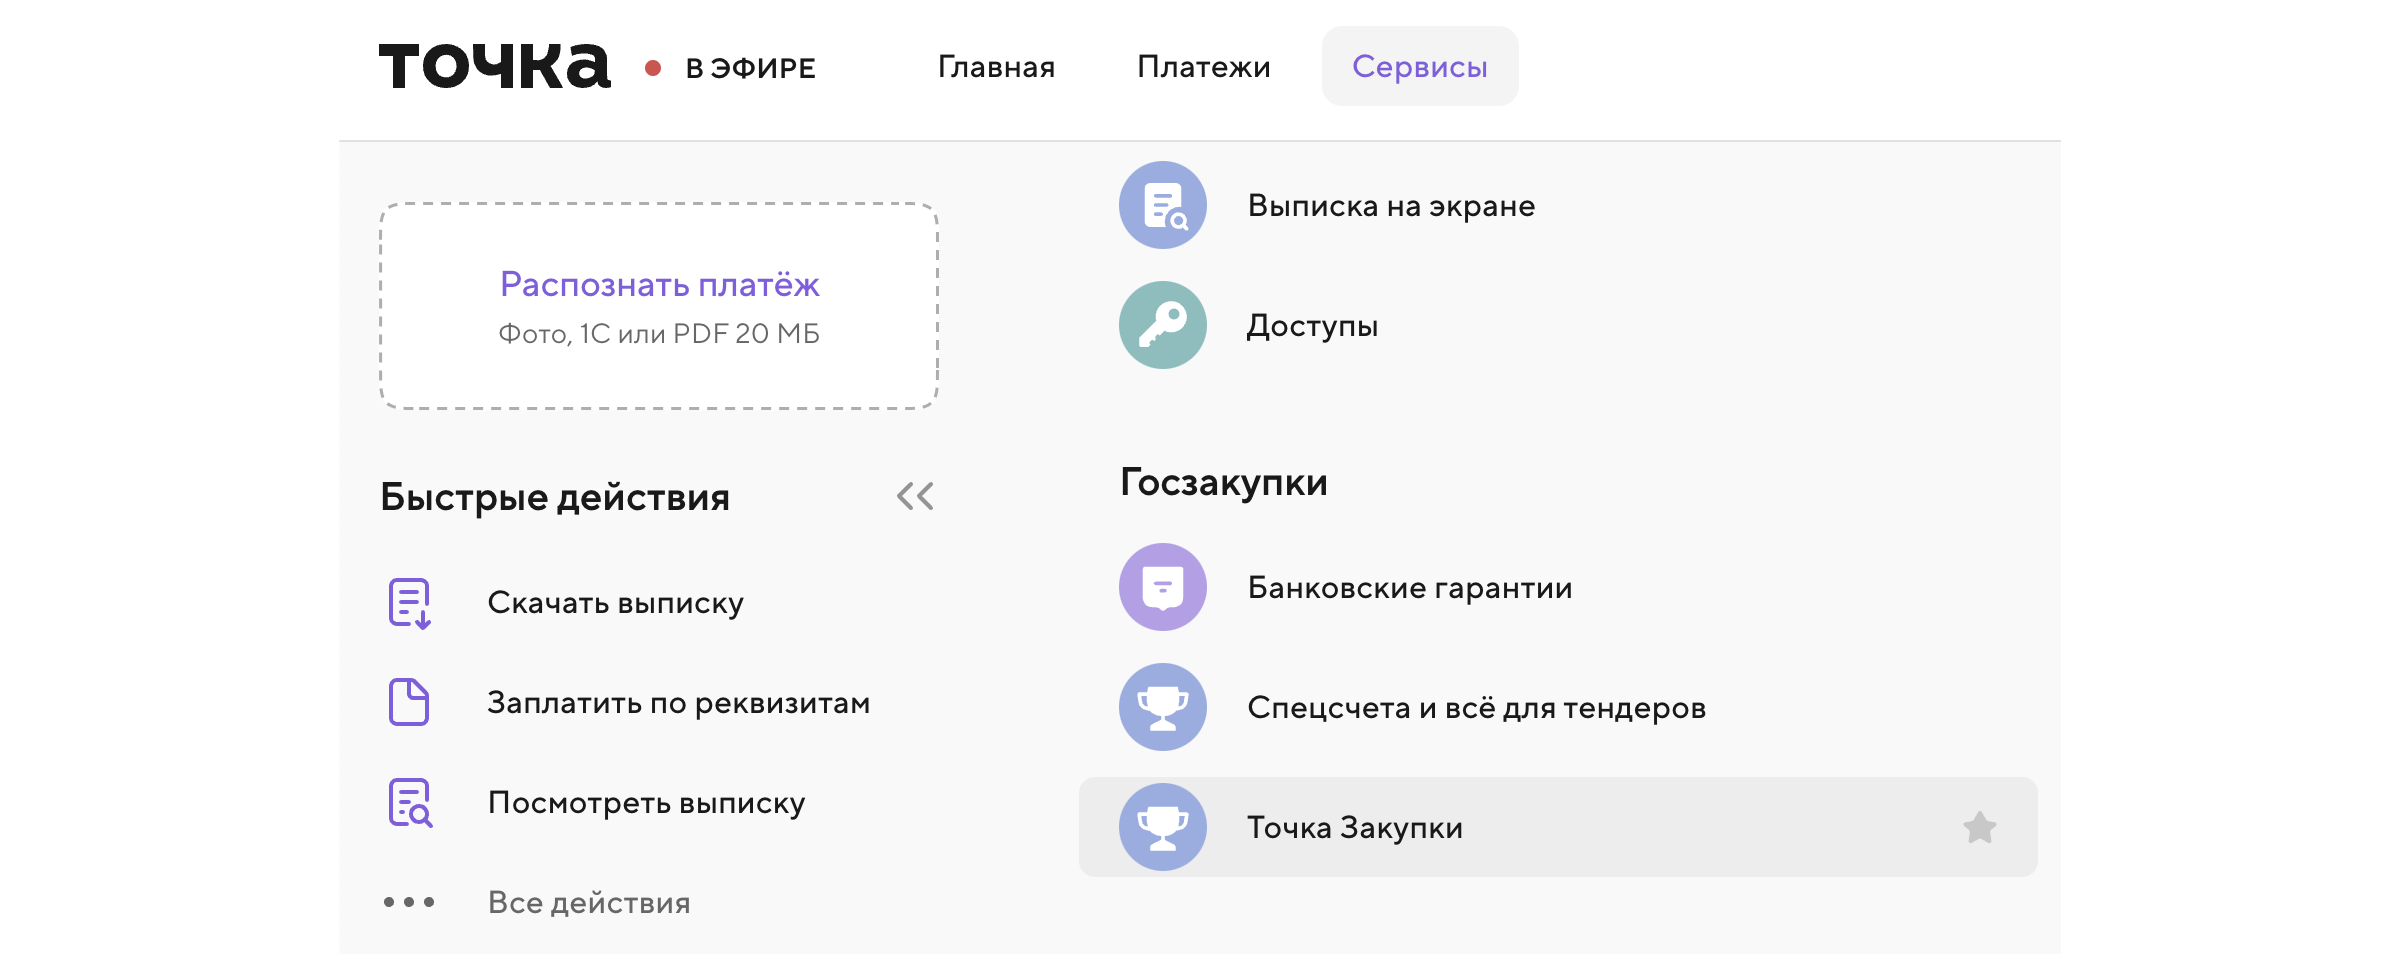Open the Точка Закупки service link
This screenshot has width=2400, height=954.
click(x=1354, y=828)
